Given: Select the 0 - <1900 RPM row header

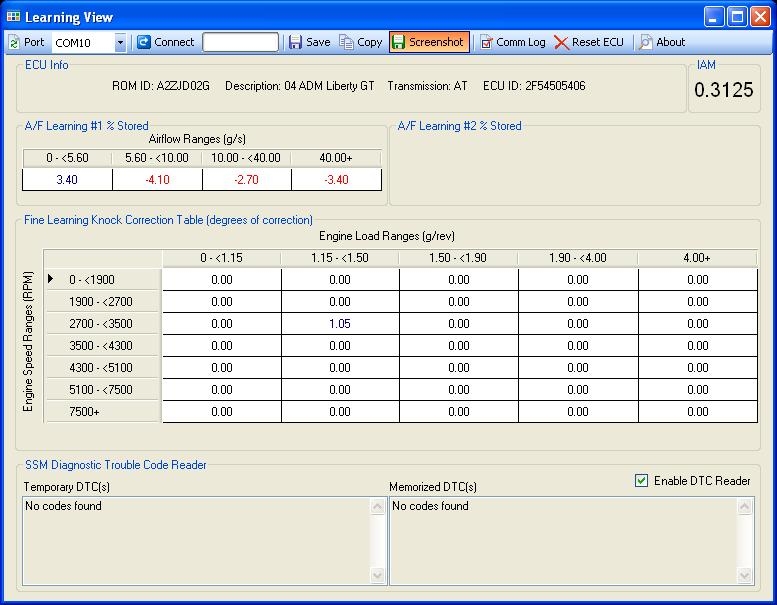Looking at the screenshot, I should point(103,279).
